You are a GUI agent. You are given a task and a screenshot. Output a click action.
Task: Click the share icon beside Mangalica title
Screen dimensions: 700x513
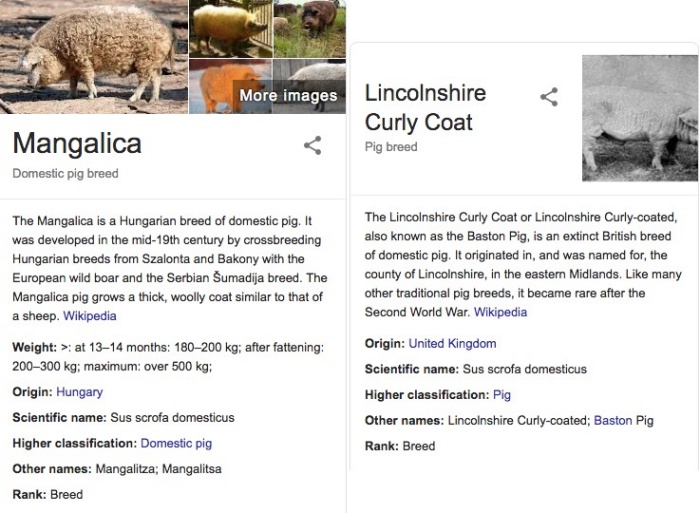click(x=312, y=146)
